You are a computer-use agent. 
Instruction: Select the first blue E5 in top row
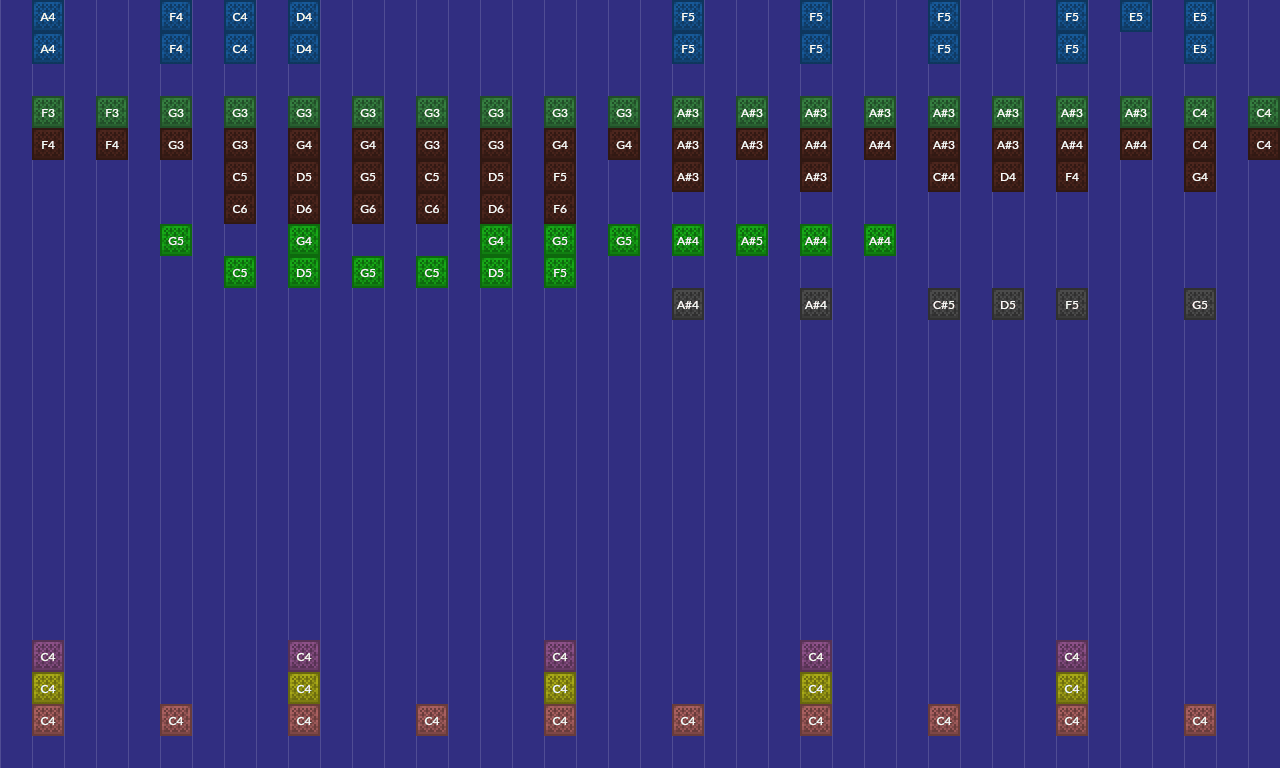click(x=1136, y=16)
